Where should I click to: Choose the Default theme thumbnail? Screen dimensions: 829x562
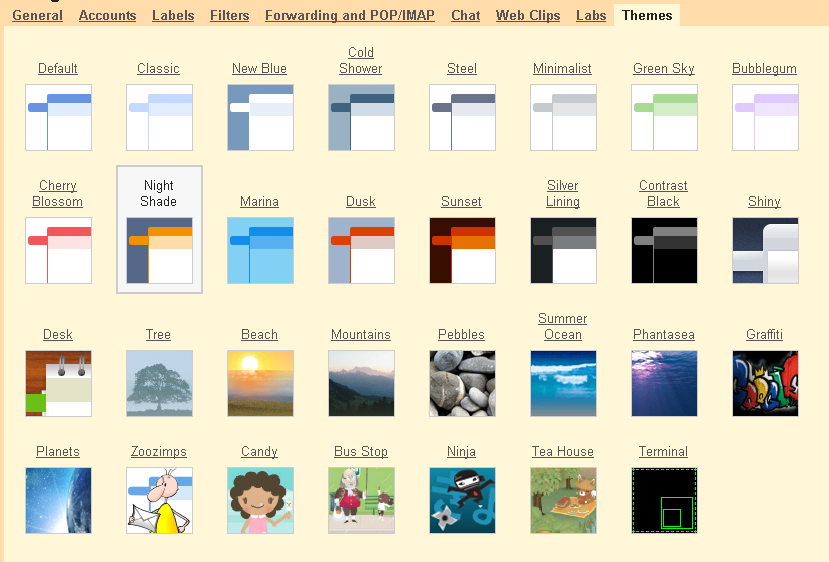(59, 117)
